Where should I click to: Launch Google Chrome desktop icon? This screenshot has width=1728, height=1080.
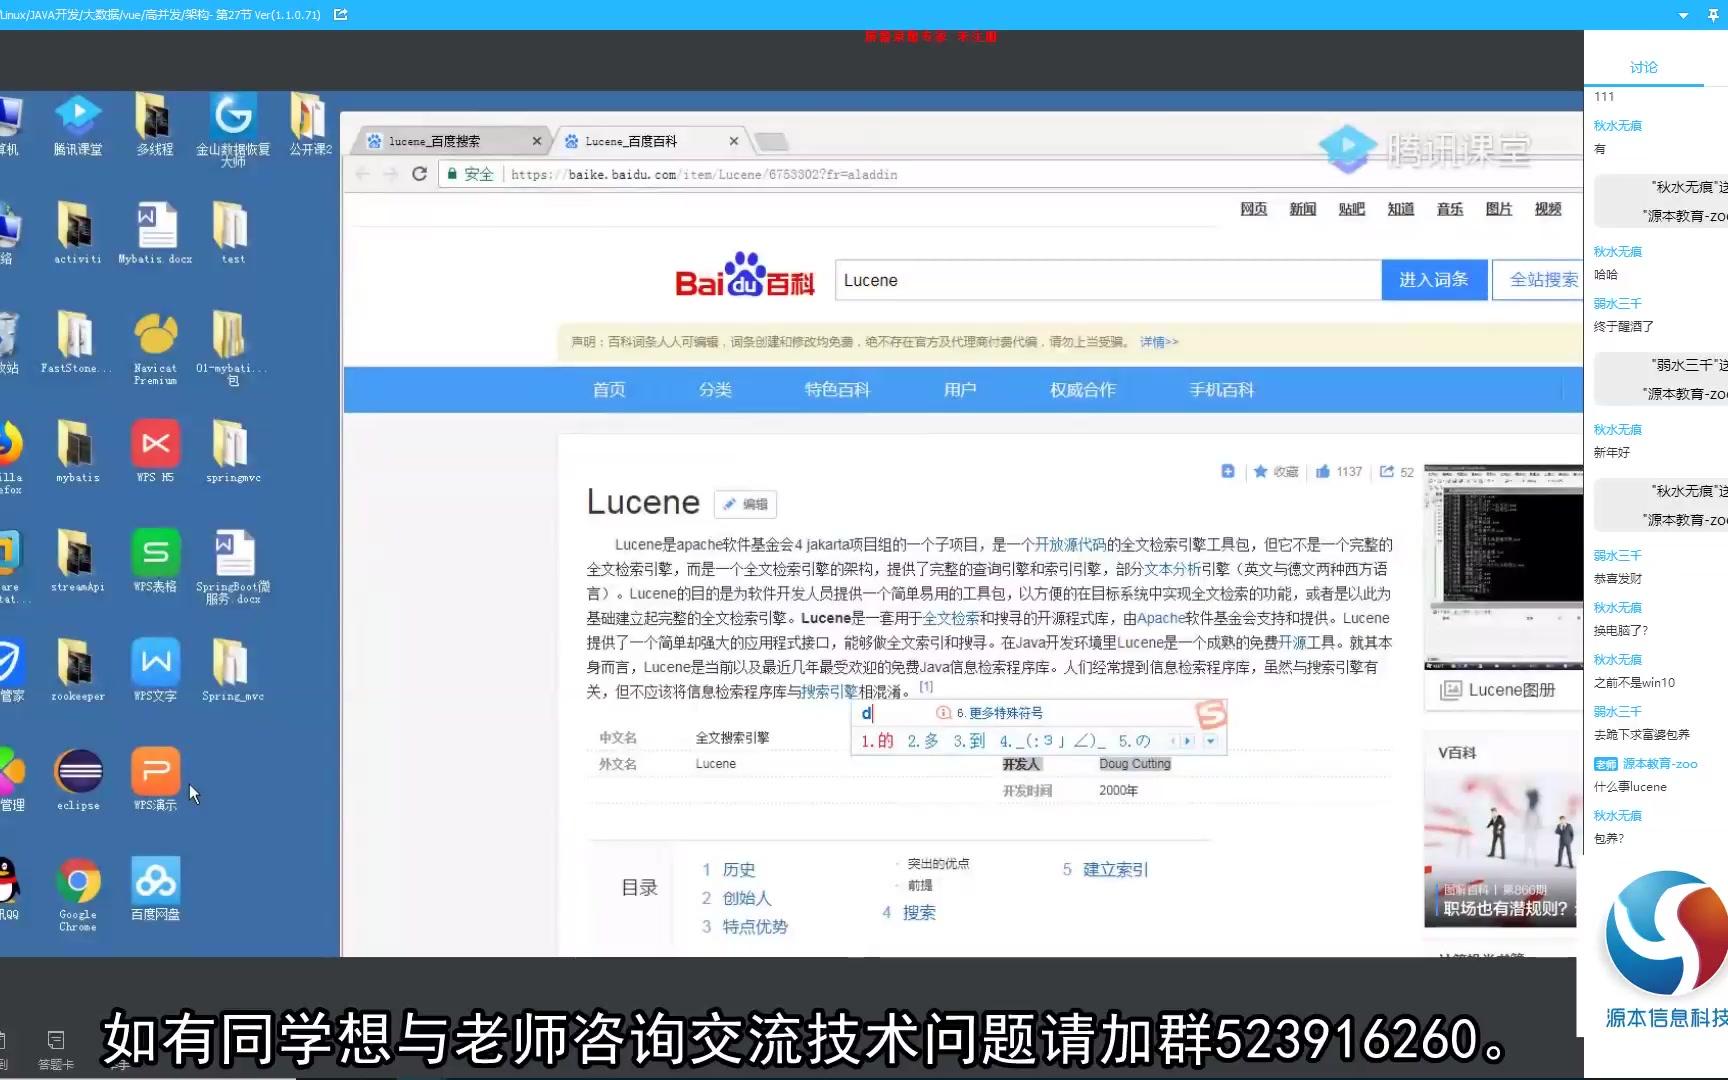[78, 894]
